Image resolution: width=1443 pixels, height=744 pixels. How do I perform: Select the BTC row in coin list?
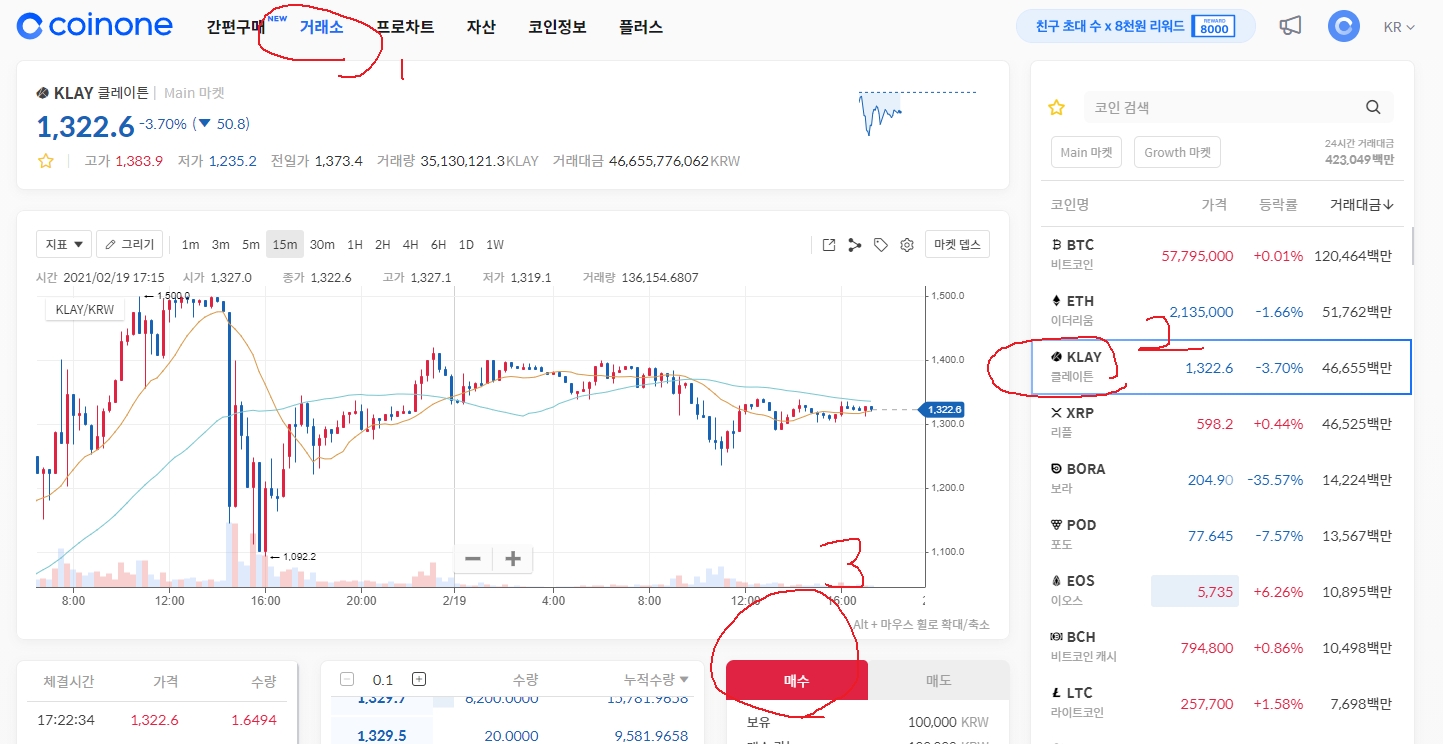[1221, 254]
